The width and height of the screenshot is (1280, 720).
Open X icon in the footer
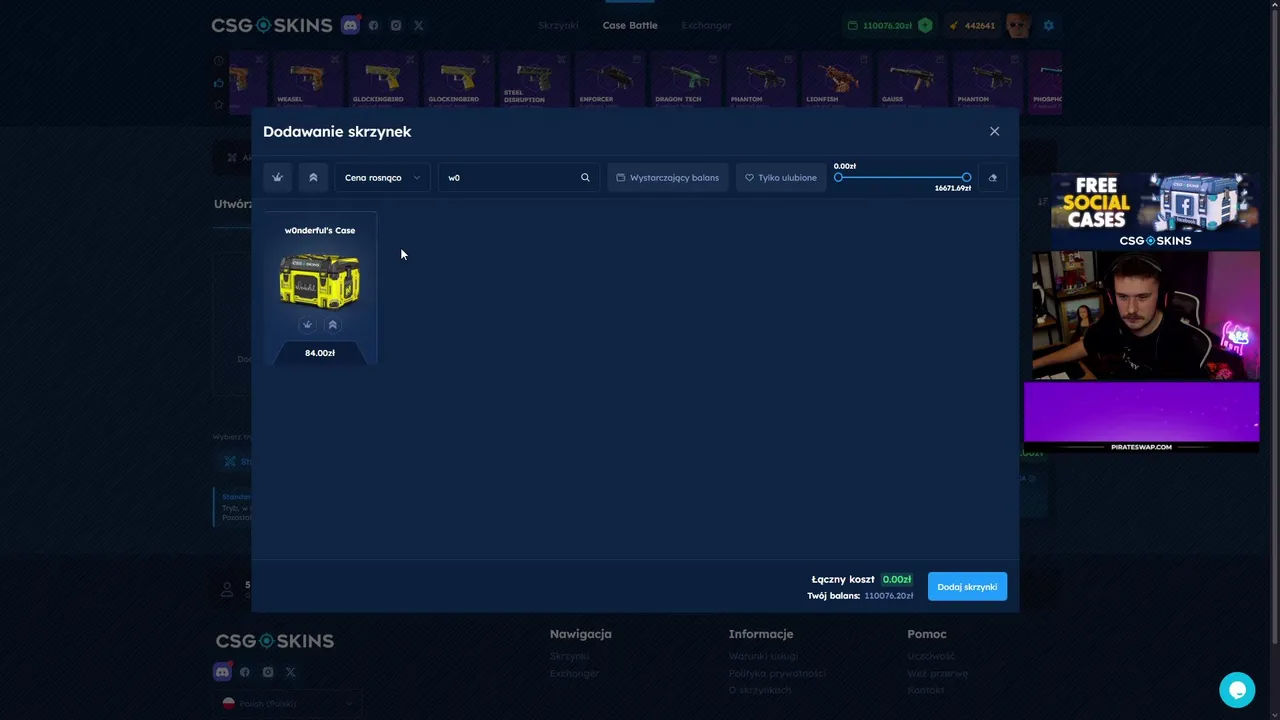(x=290, y=672)
